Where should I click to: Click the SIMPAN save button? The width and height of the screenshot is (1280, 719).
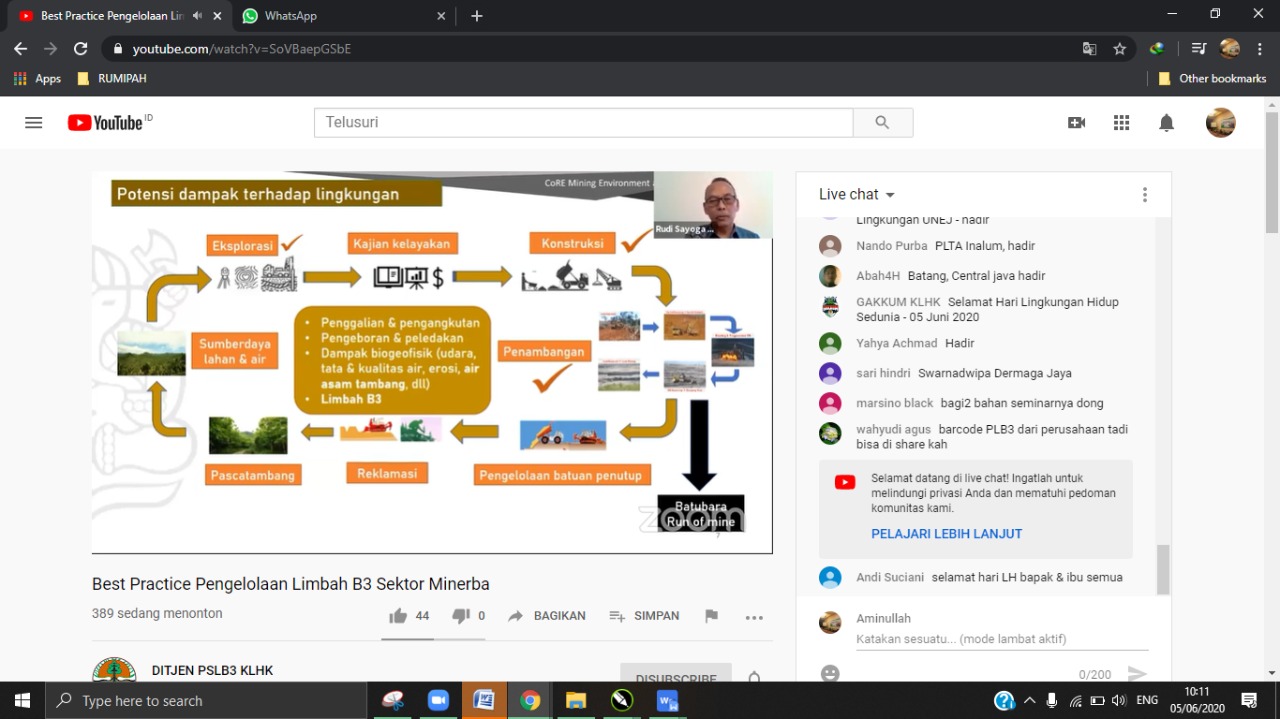tap(644, 616)
